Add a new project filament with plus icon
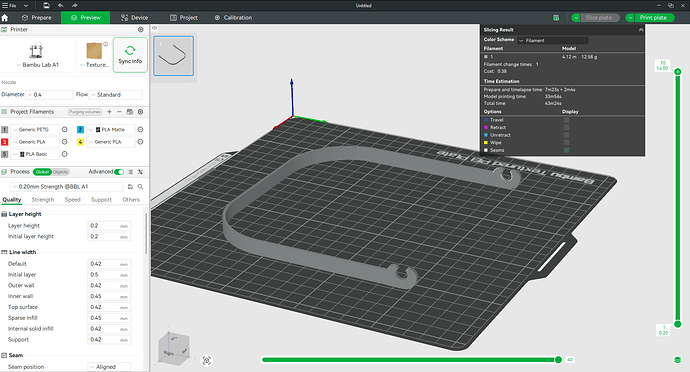The height and width of the screenshot is (372, 690). pos(109,112)
